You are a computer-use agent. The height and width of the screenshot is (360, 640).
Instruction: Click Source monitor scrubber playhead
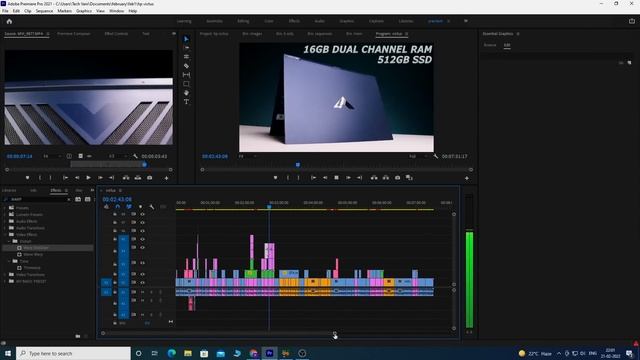click(144, 164)
